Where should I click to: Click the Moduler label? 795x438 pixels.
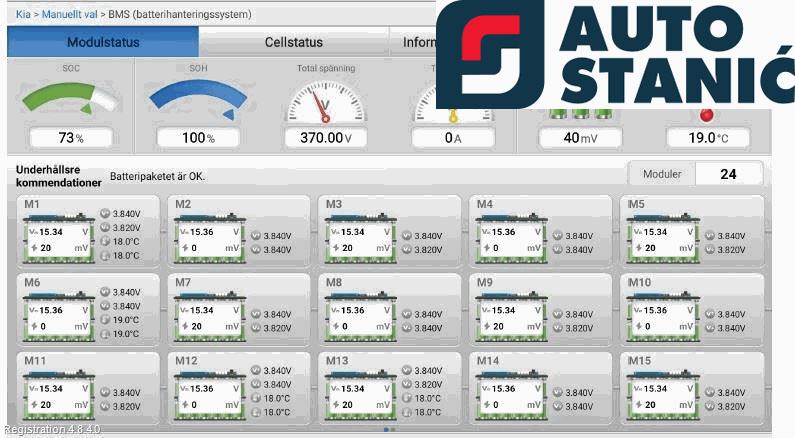pos(662,174)
